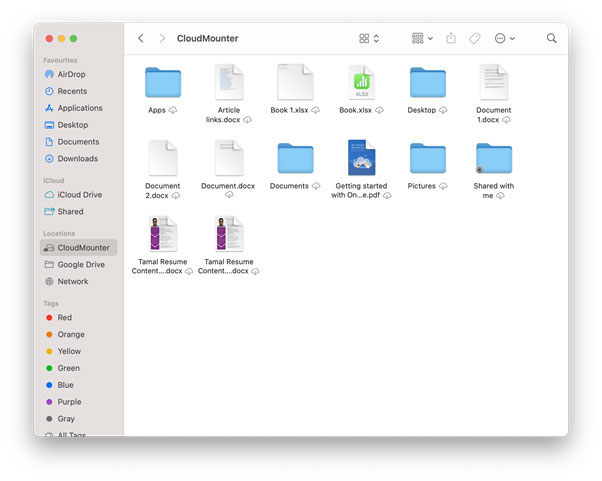The width and height of the screenshot is (602, 481).
Task: Click the Share icon in toolbar
Action: 451,39
